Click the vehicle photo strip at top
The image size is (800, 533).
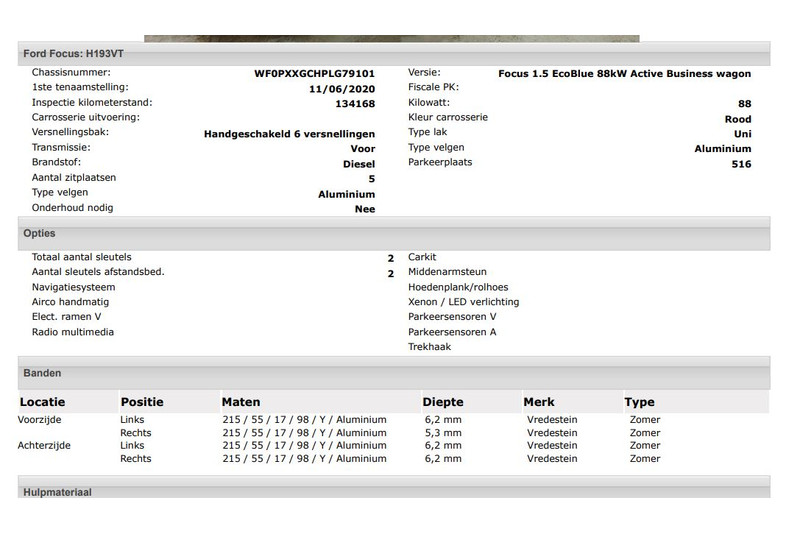click(x=391, y=39)
